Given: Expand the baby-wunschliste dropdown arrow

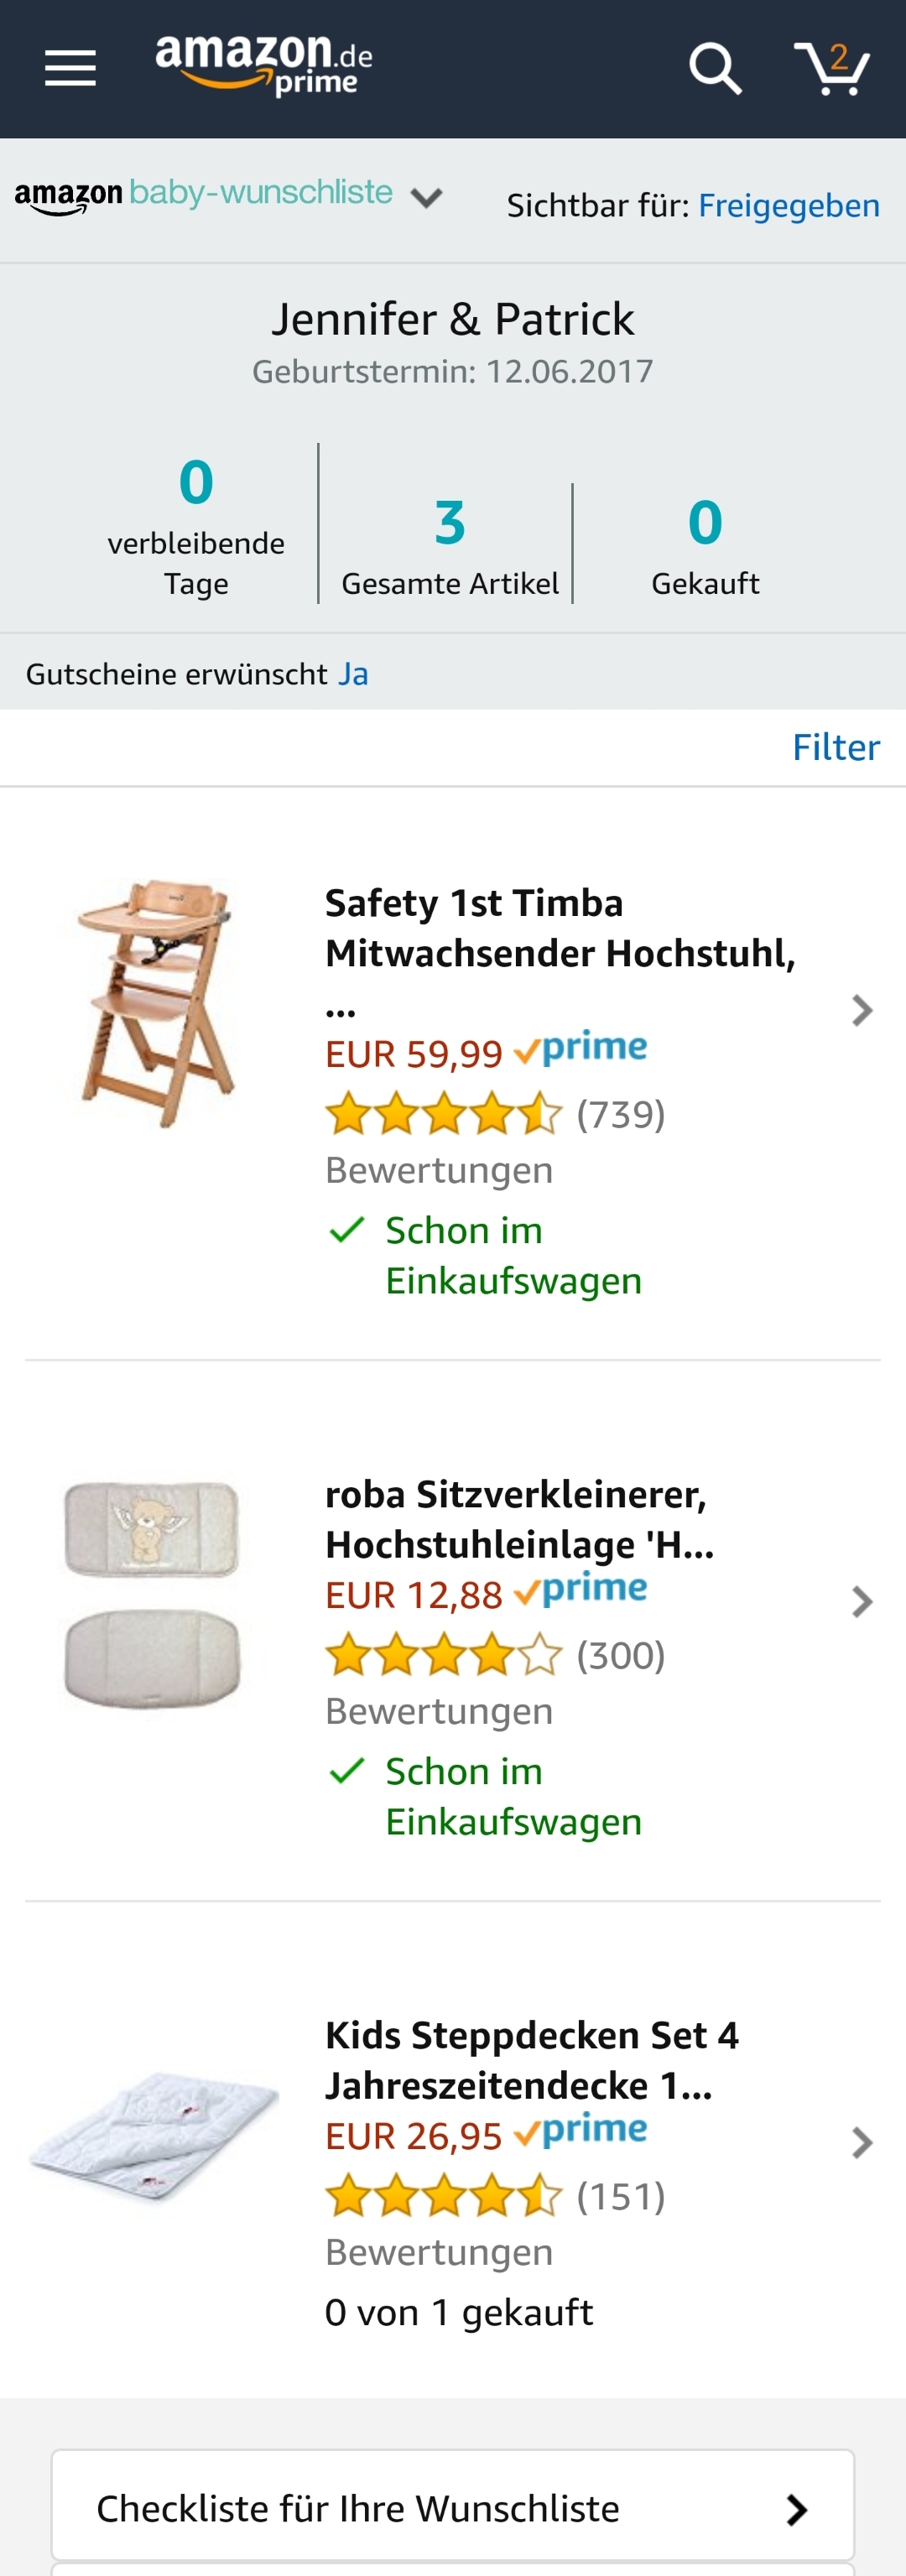Looking at the screenshot, I should (427, 197).
